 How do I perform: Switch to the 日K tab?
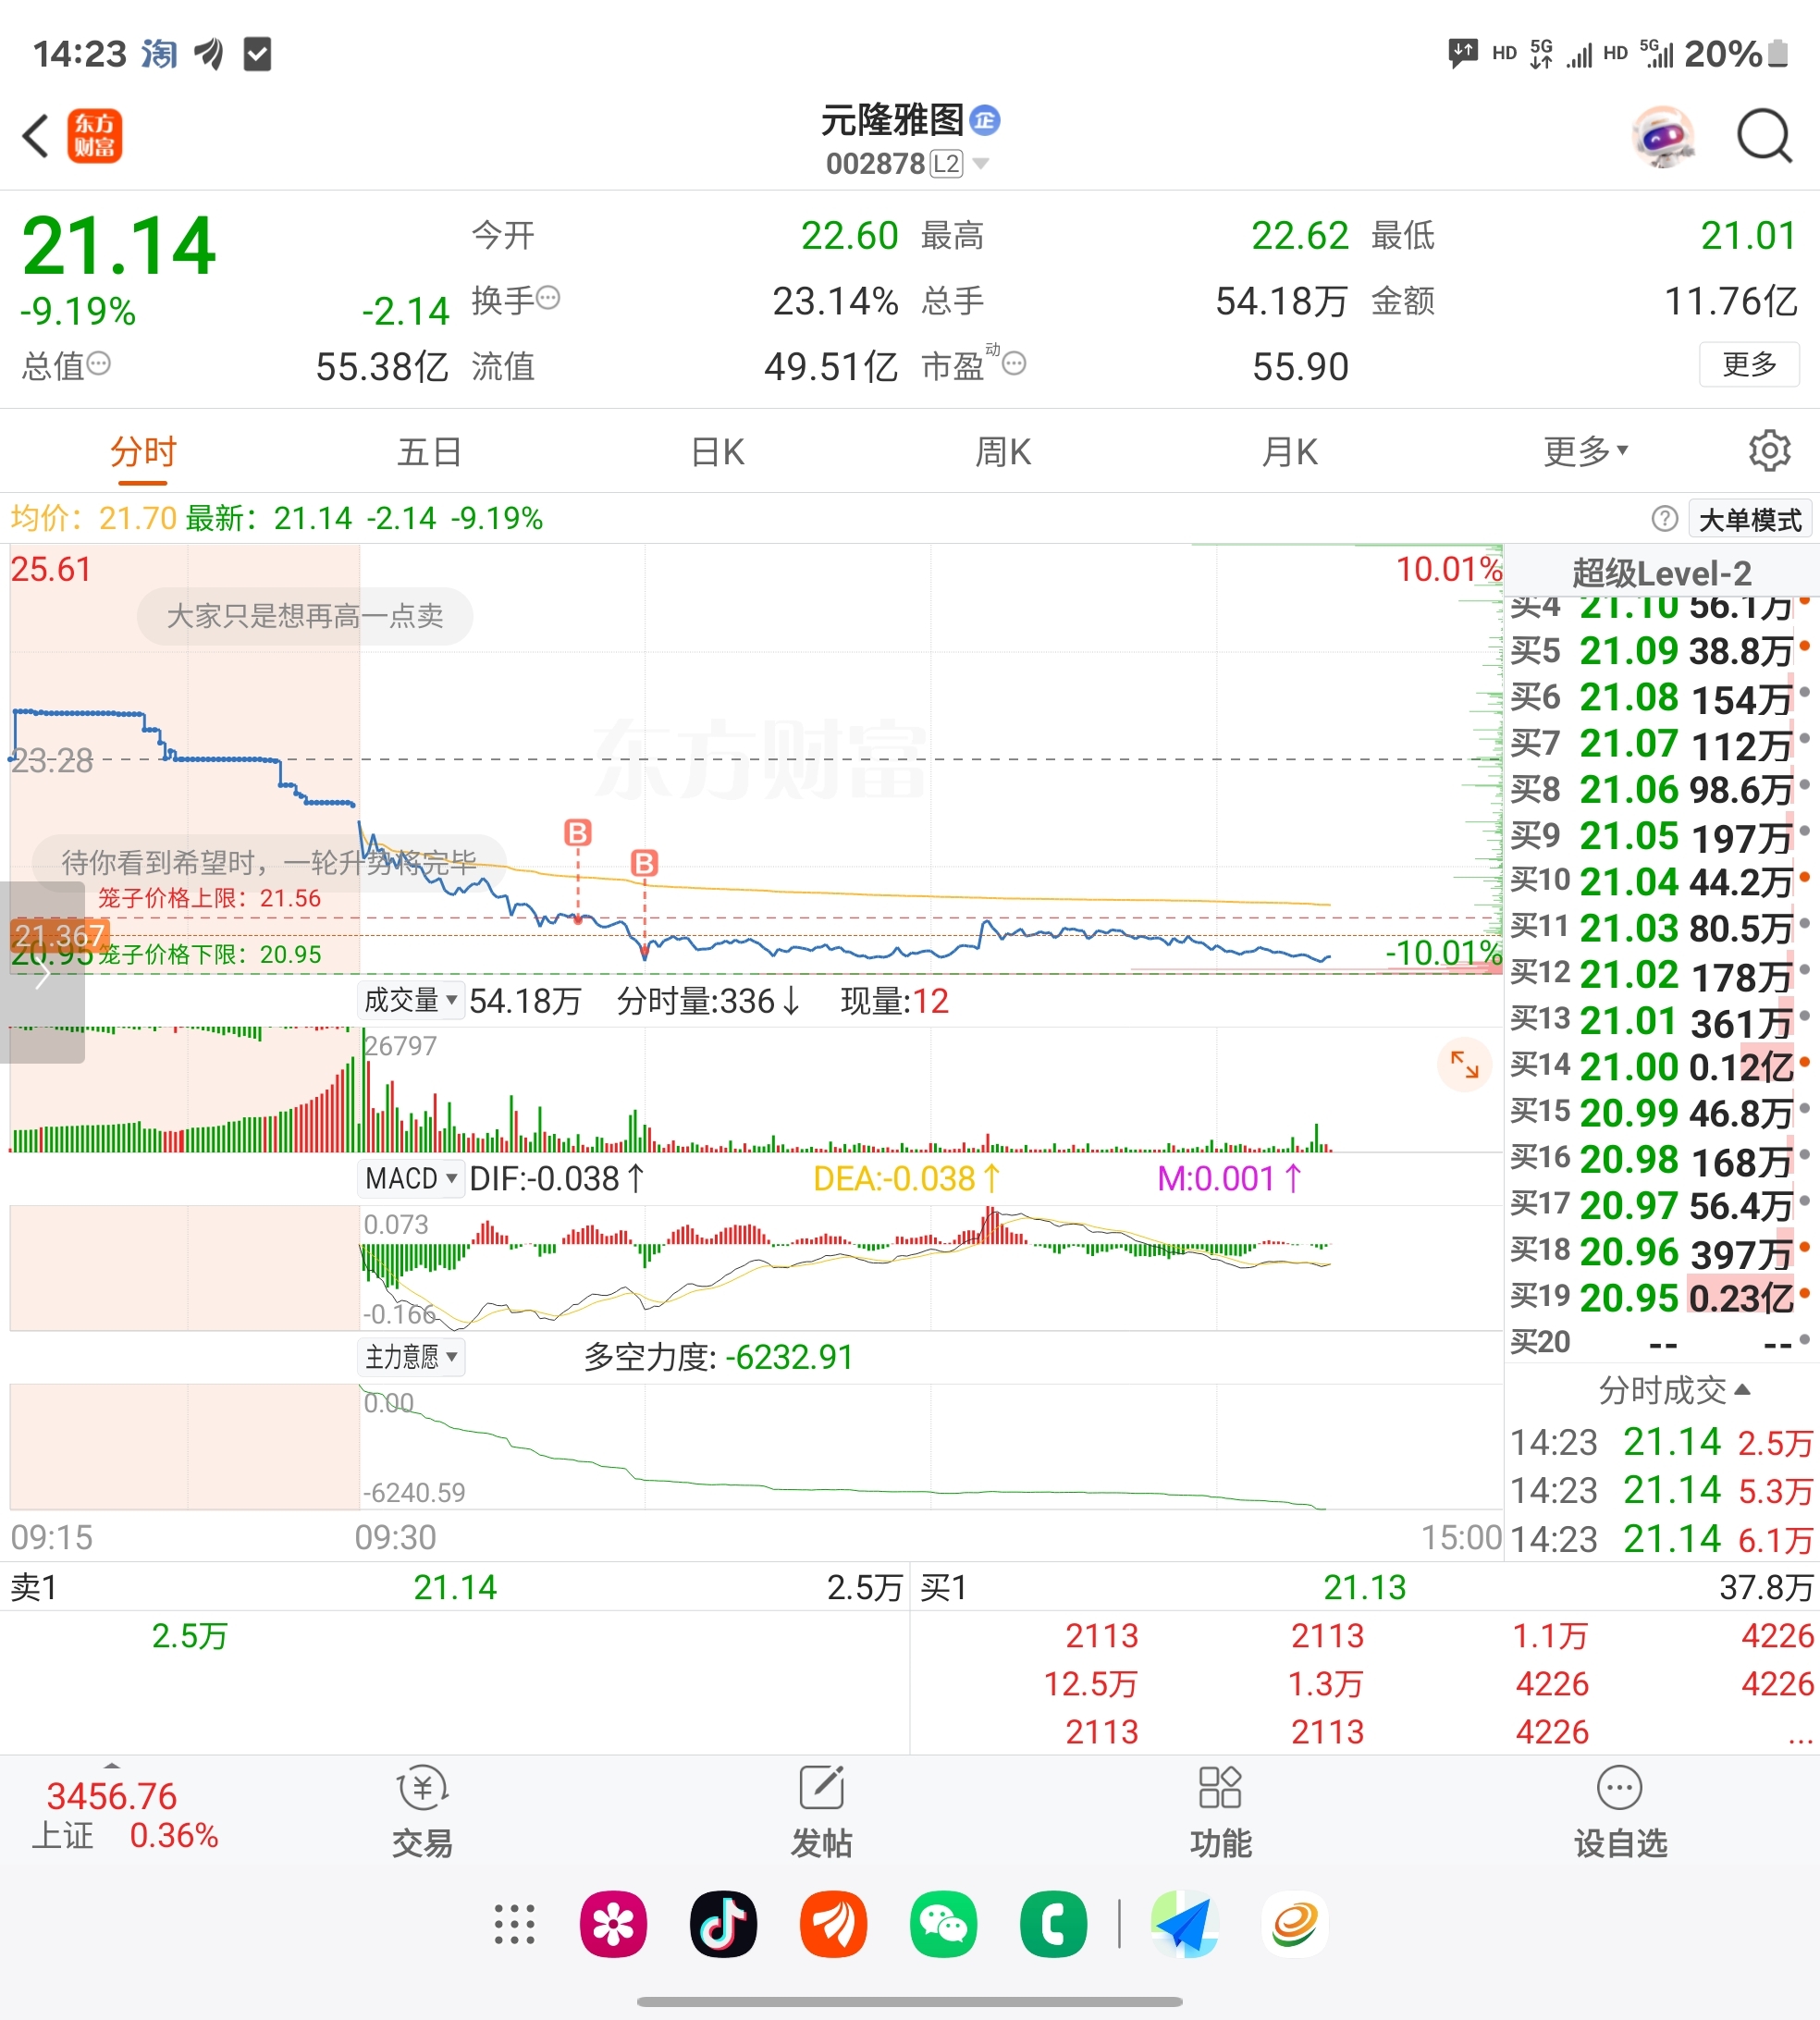717,452
